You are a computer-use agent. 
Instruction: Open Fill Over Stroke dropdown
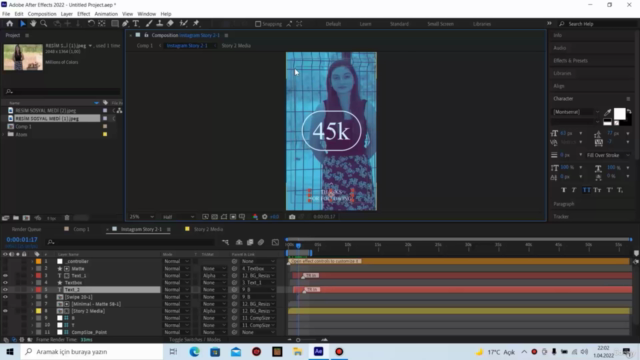608,155
